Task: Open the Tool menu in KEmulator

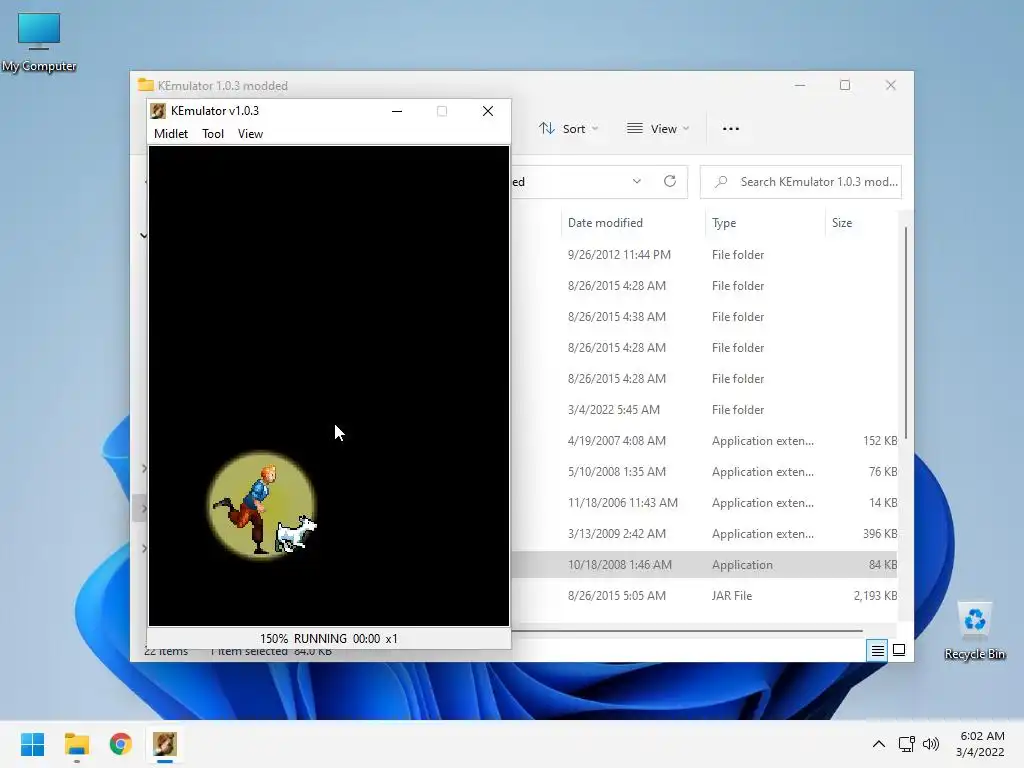Action: click(213, 134)
